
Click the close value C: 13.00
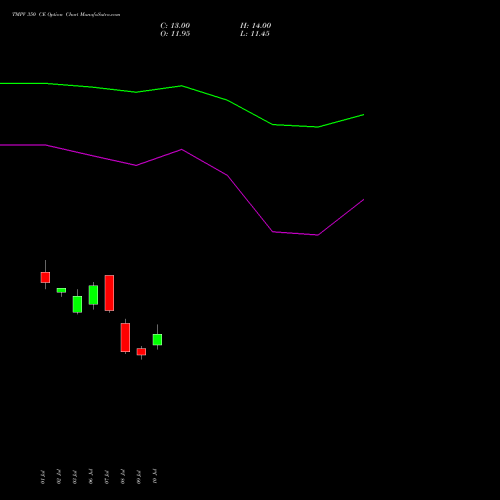tap(175, 26)
